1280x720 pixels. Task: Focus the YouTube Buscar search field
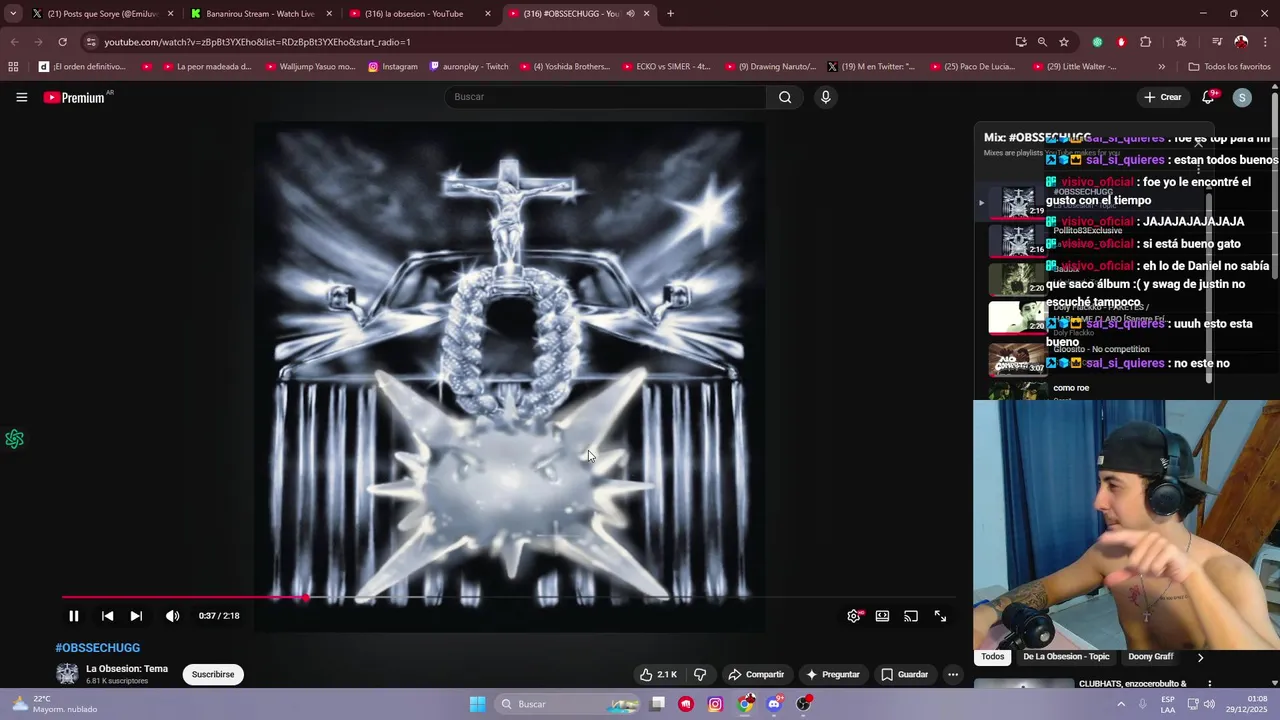605,97
